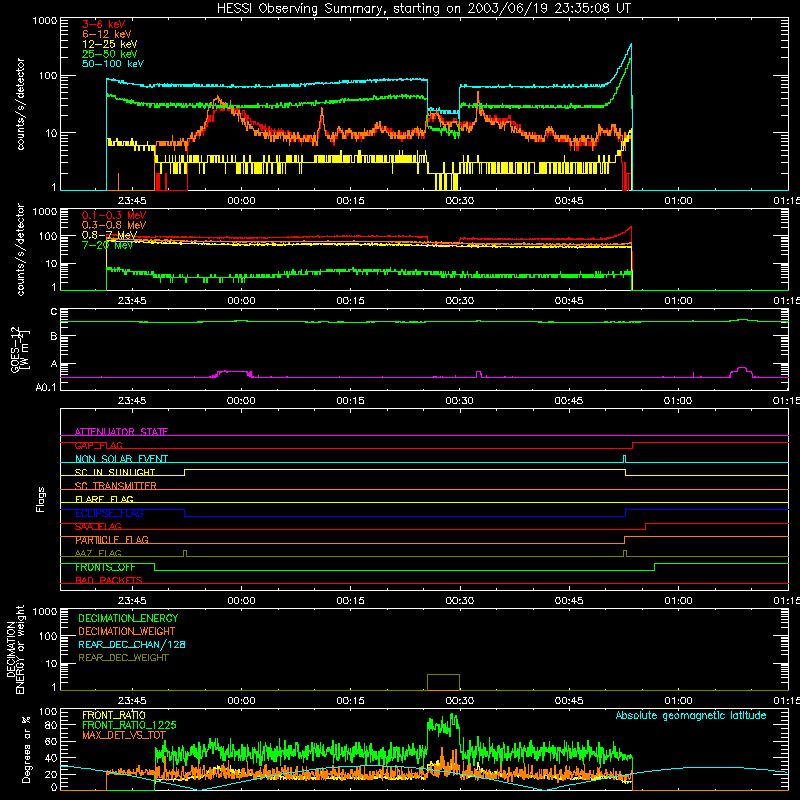The height and width of the screenshot is (800, 800).
Task: Click the 0.8-7 MeV legend label
Action: (x=109, y=235)
